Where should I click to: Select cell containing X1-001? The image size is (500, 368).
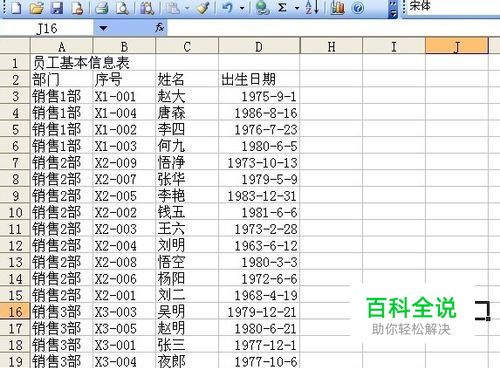tap(124, 96)
